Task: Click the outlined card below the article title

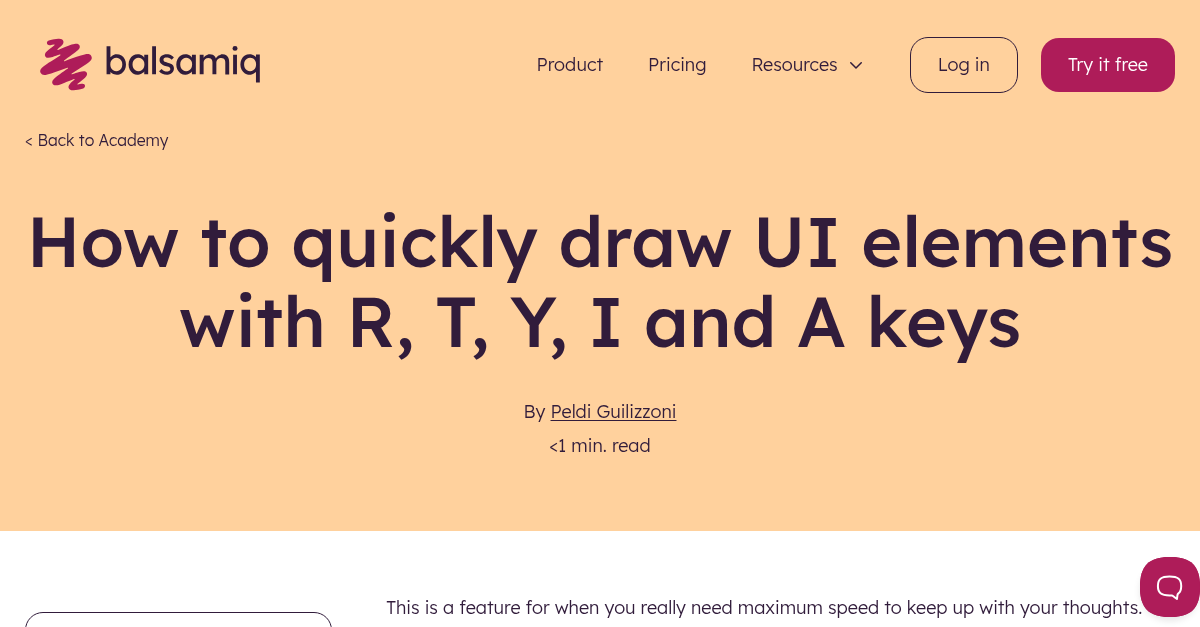Action: [178, 623]
